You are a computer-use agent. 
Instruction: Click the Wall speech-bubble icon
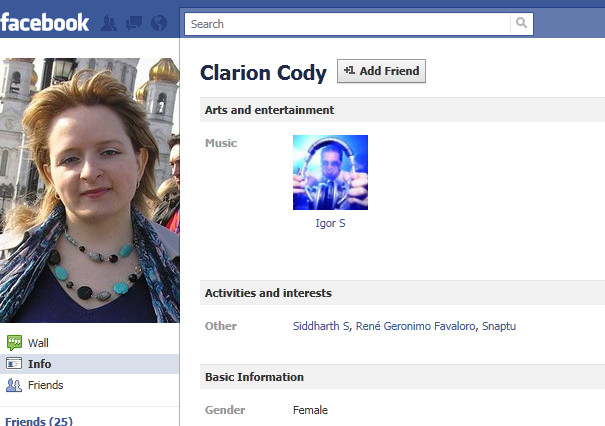(x=14, y=343)
